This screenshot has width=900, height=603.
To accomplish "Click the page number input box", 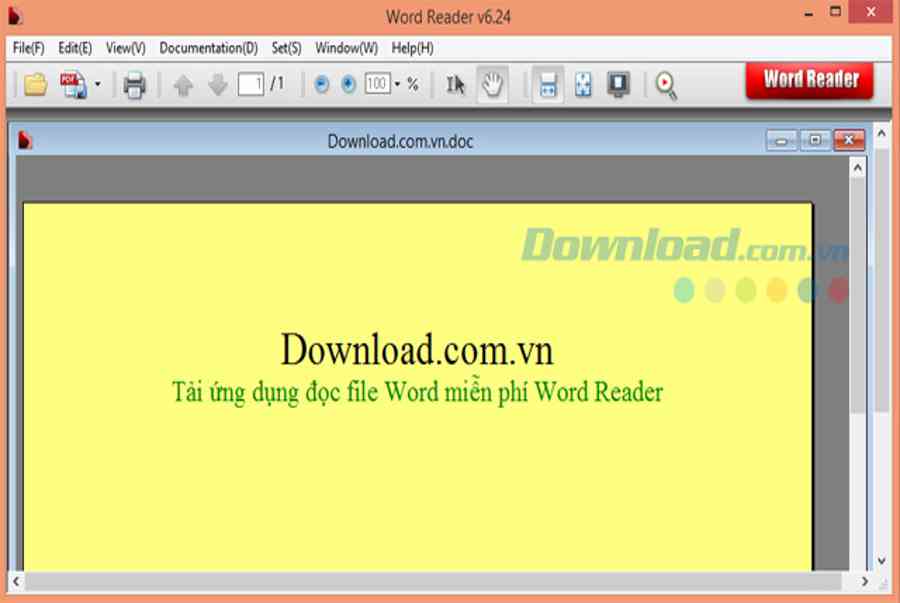I will [x=250, y=85].
